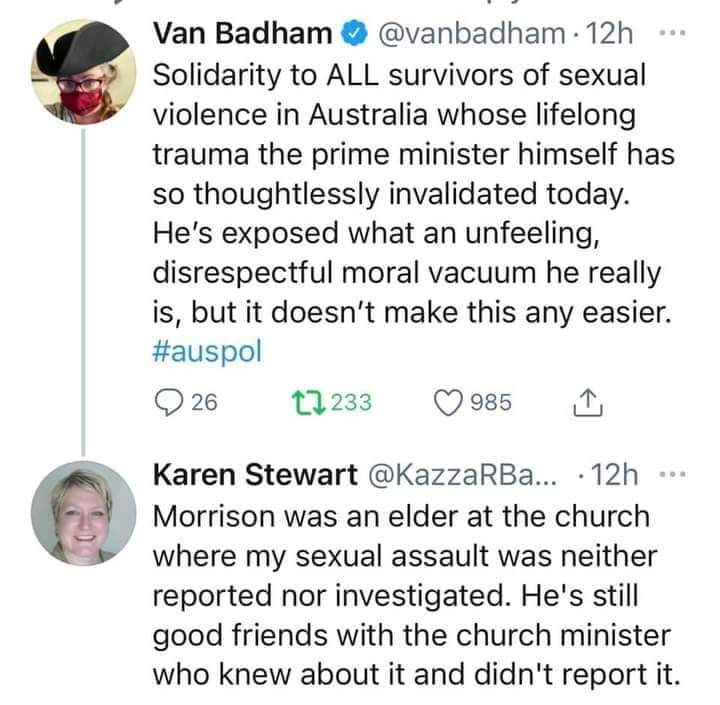The image size is (720, 705).
Task: Click the reply speech bubble icon
Action: [168, 402]
